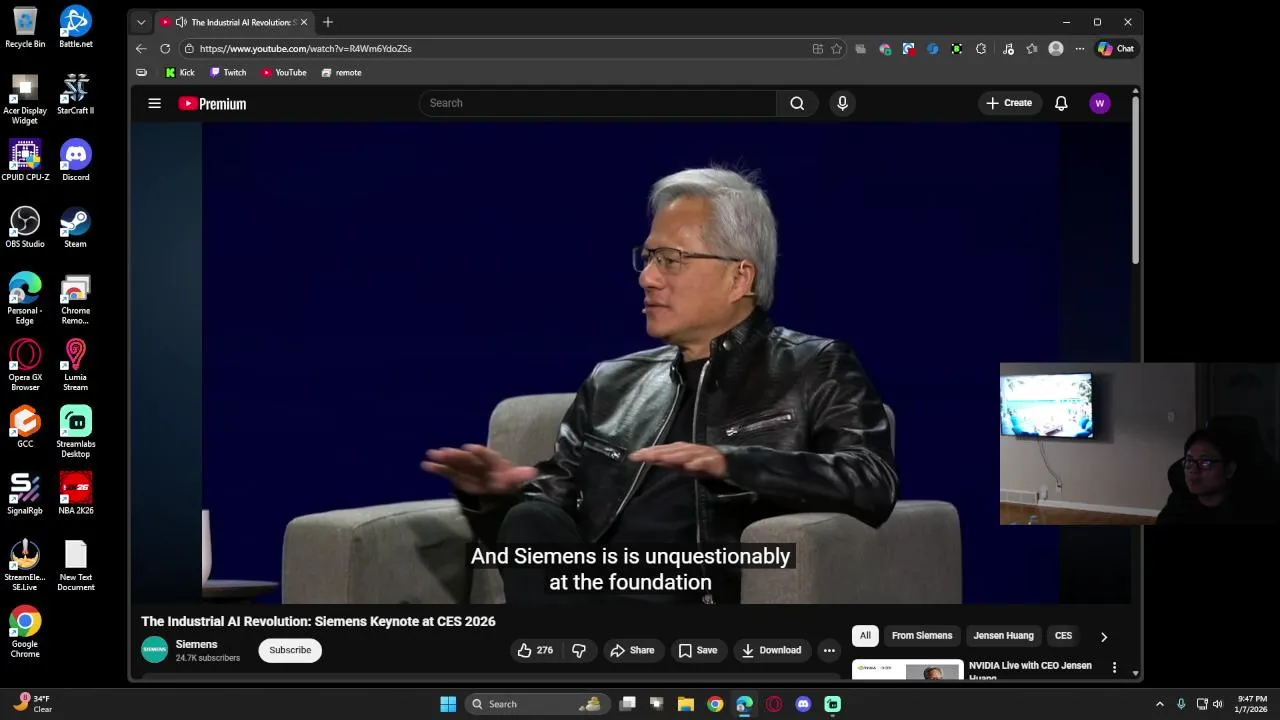
Task: Select the All filter chip
Action: [x=865, y=636]
